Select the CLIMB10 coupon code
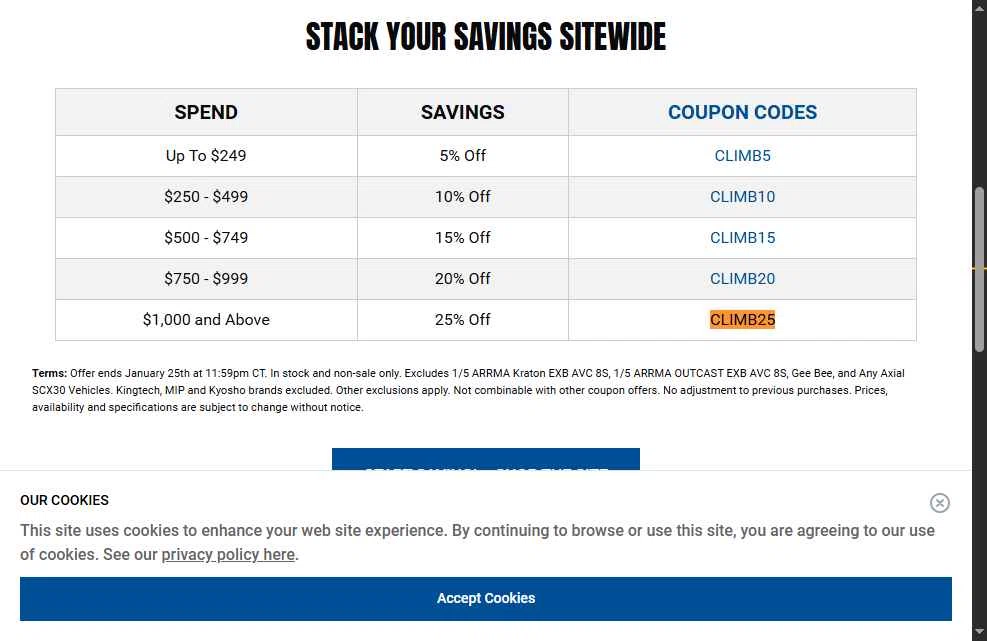The height and width of the screenshot is (641, 987). click(742, 197)
